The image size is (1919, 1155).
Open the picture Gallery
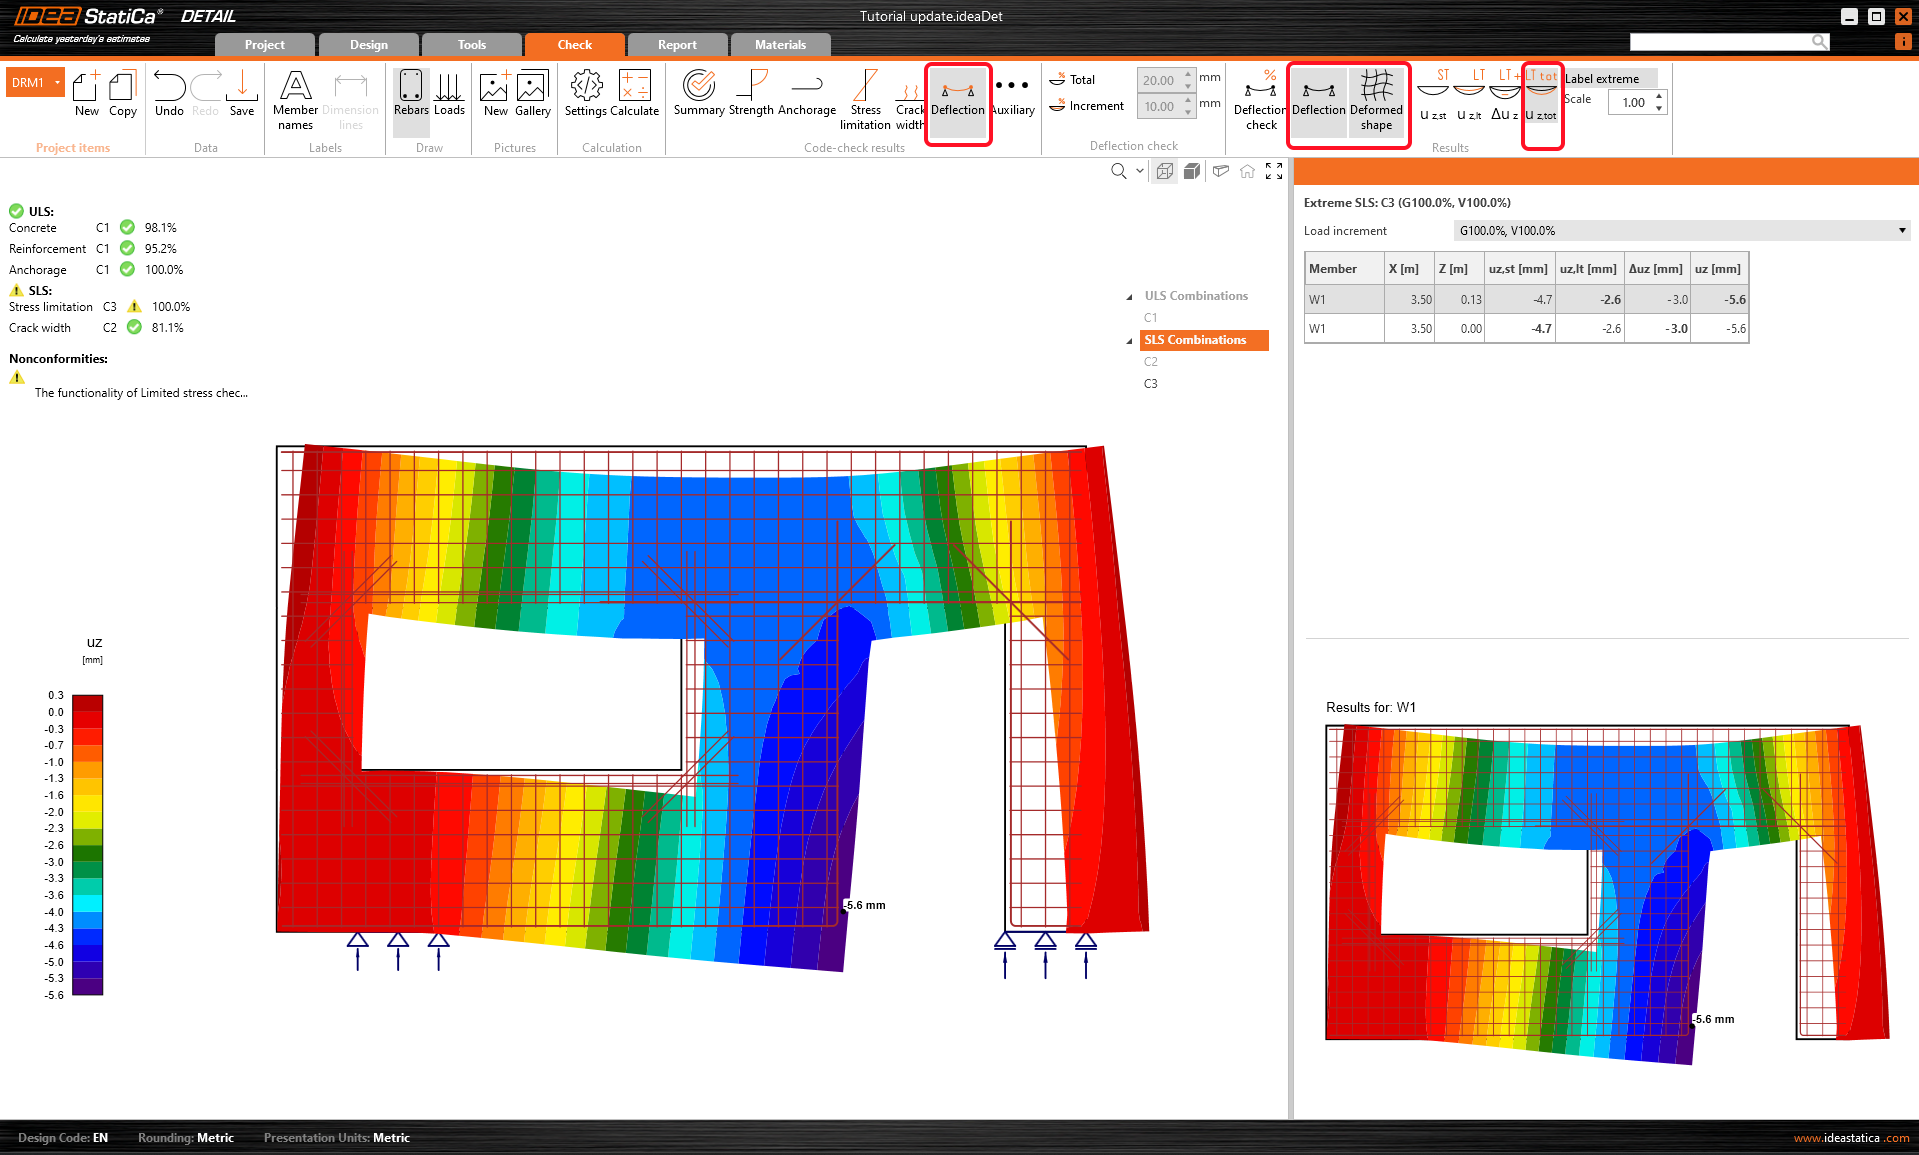(x=532, y=94)
